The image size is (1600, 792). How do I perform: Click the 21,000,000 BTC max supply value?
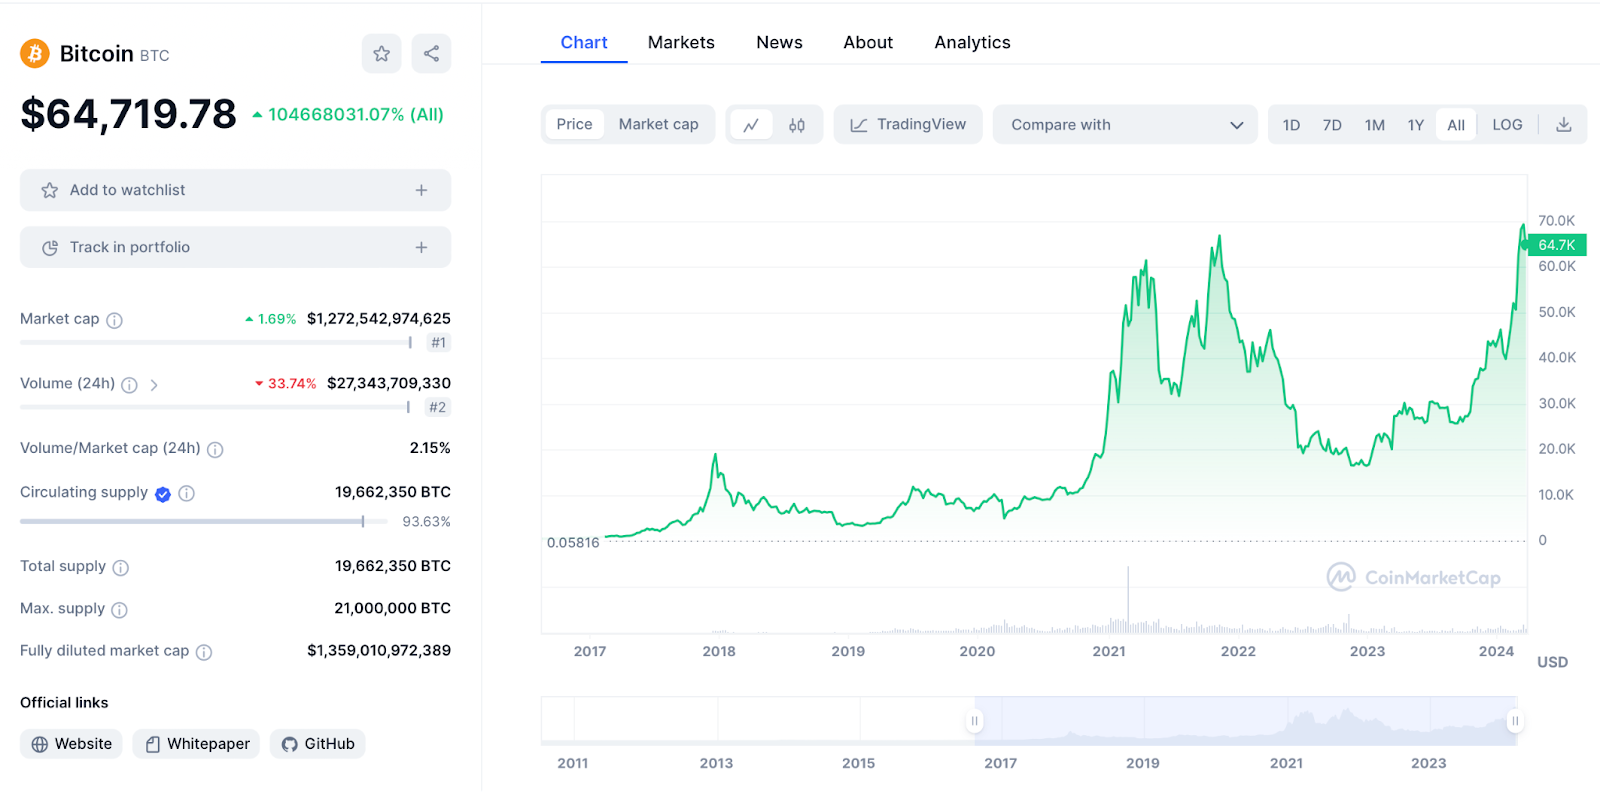392,608
